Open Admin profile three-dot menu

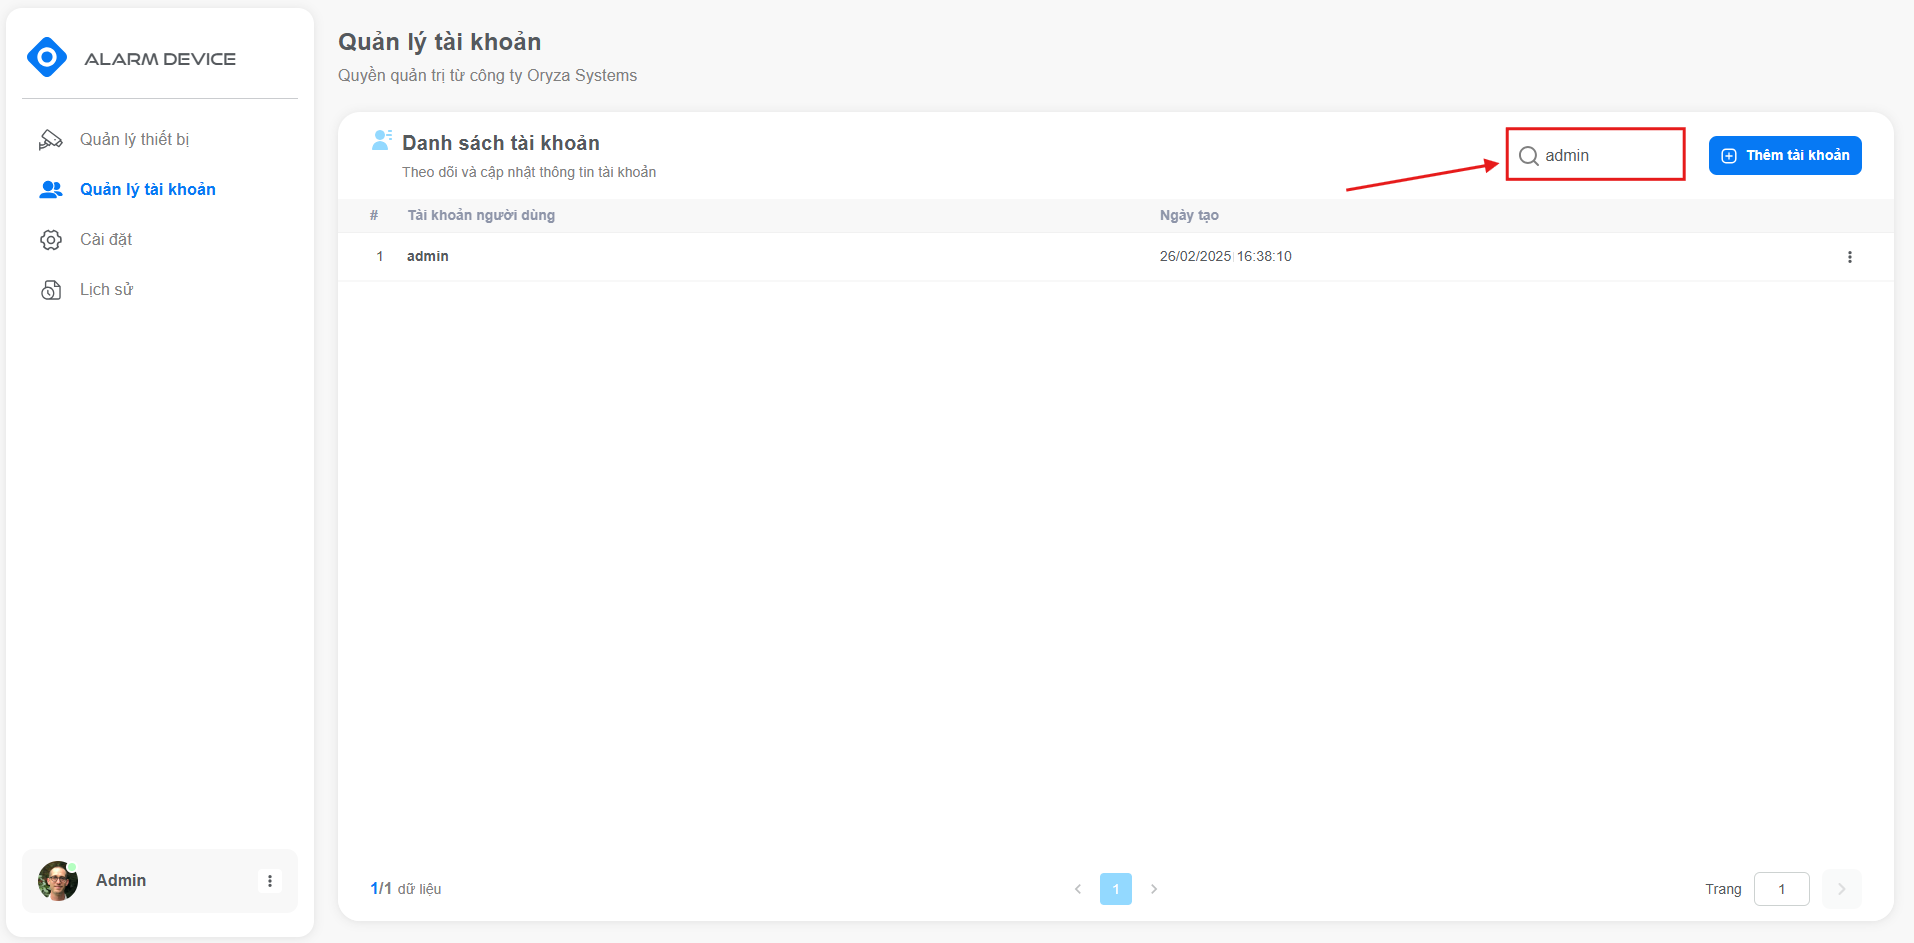click(270, 881)
